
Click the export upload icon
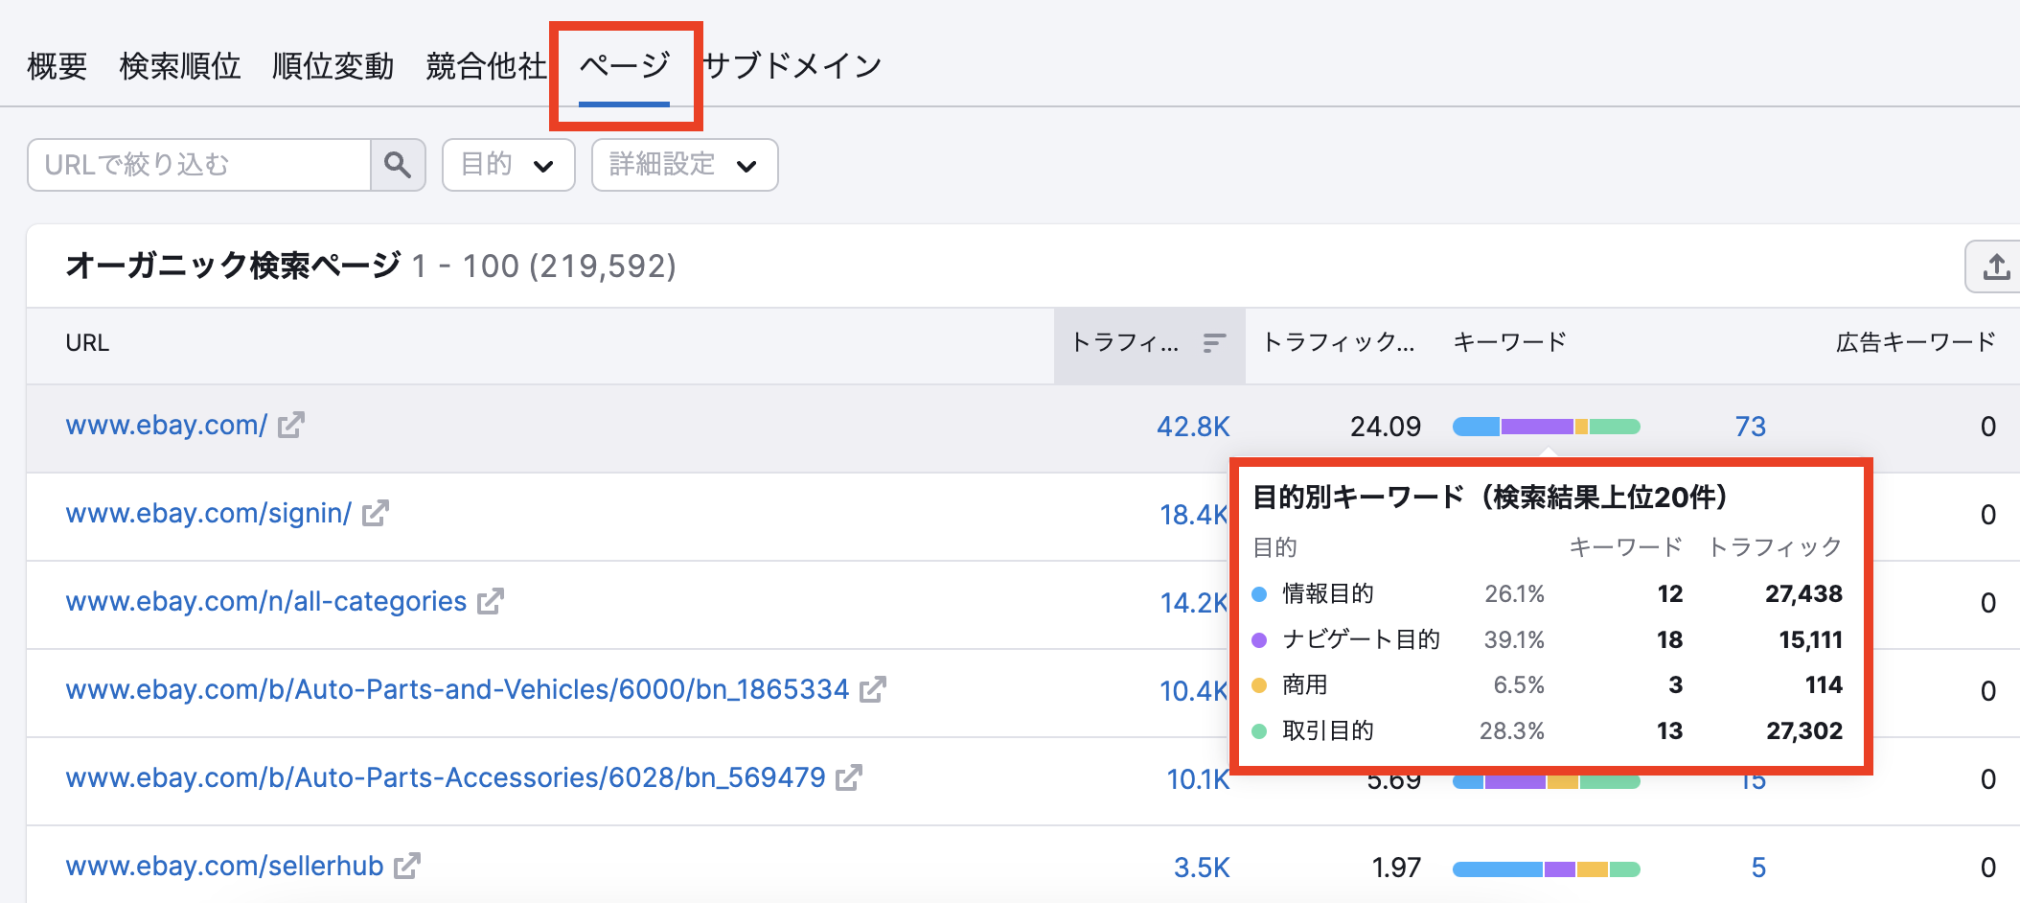(x=1996, y=266)
